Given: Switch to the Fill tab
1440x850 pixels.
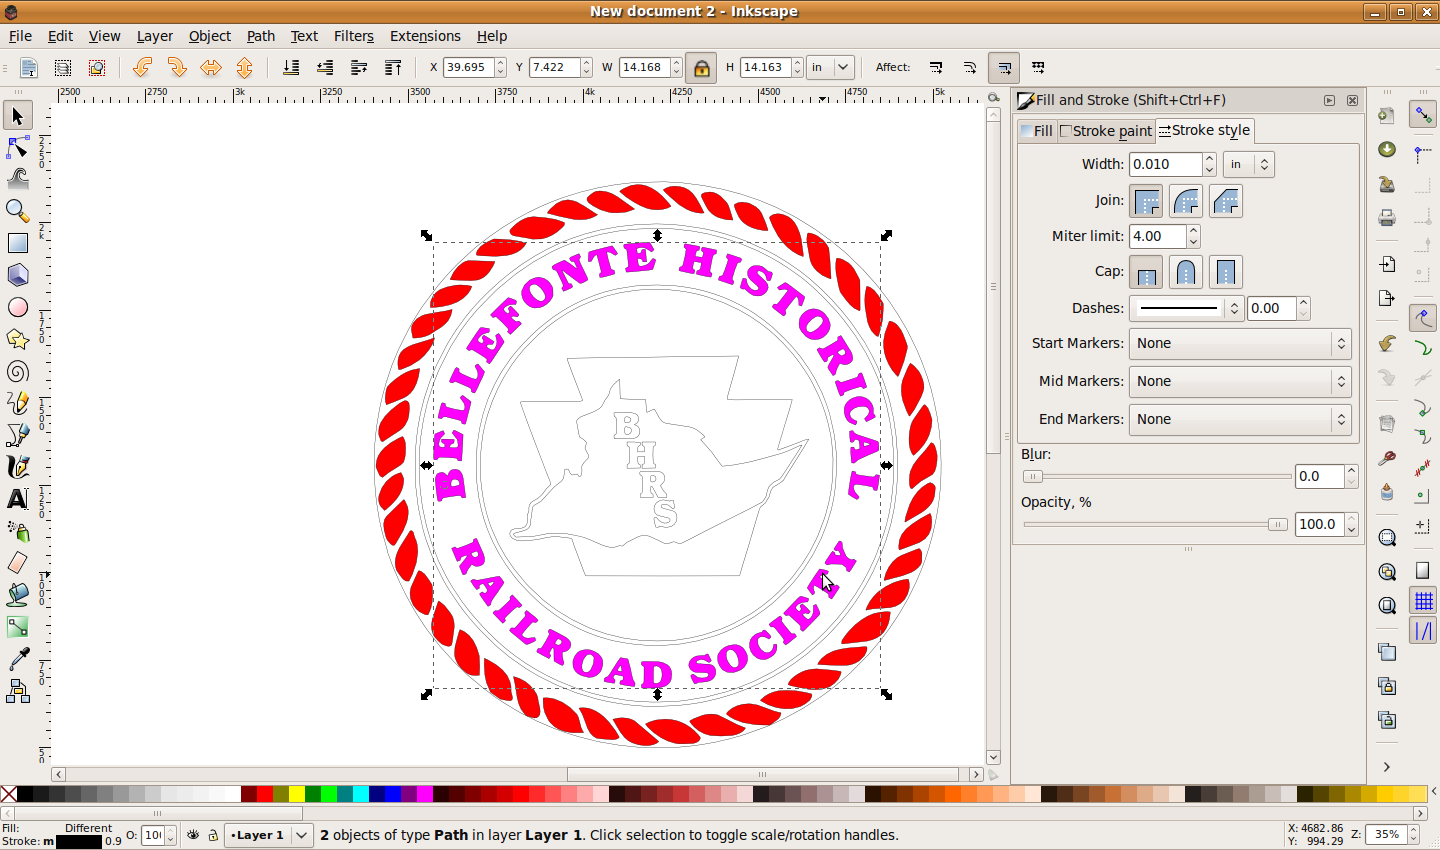Looking at the screenshot, I should (1037, 131).
